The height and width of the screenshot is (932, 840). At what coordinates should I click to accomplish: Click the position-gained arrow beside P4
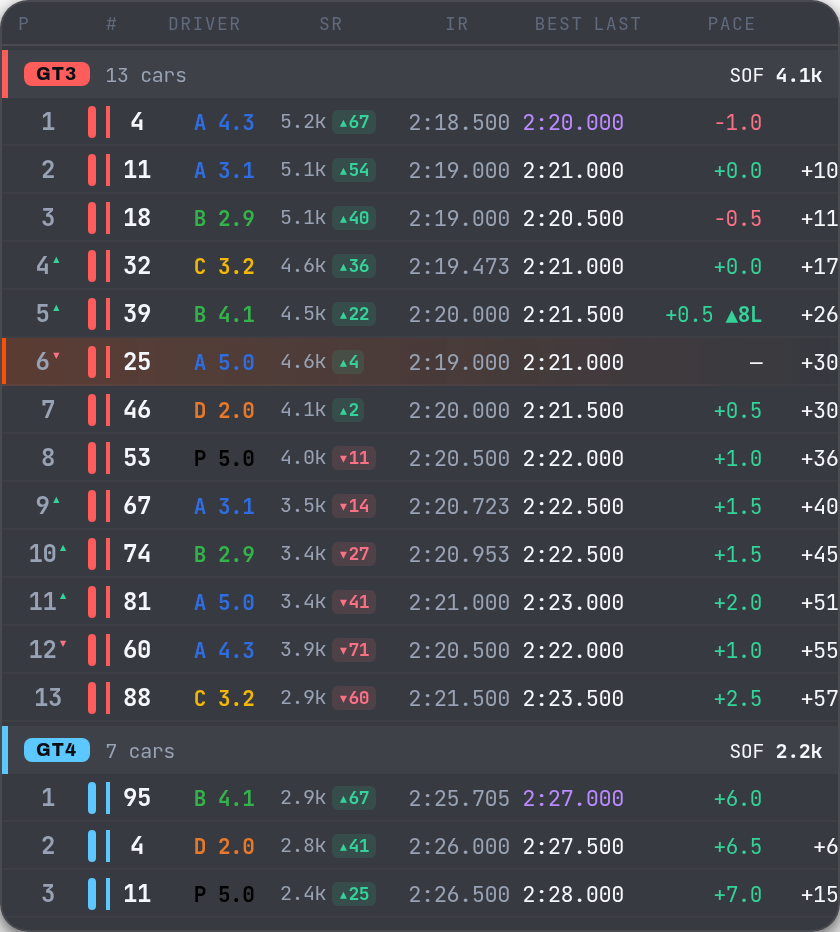(56, 260)
